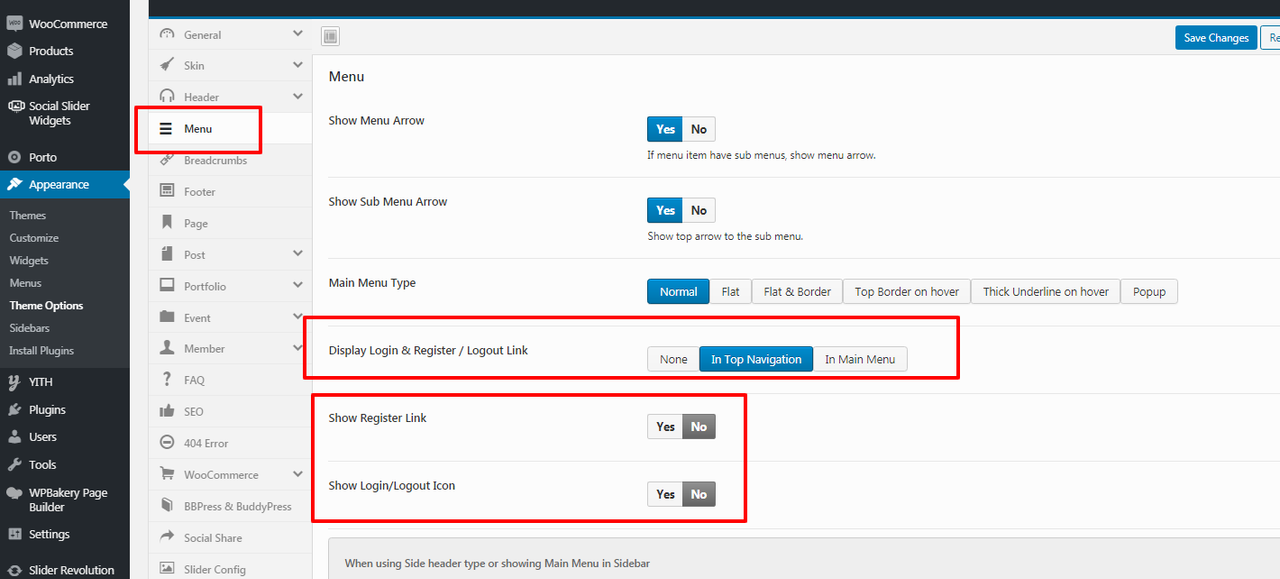Expand the WooCommerce options section chevron
Viewport: 1280px width, 579px height.
298,474
